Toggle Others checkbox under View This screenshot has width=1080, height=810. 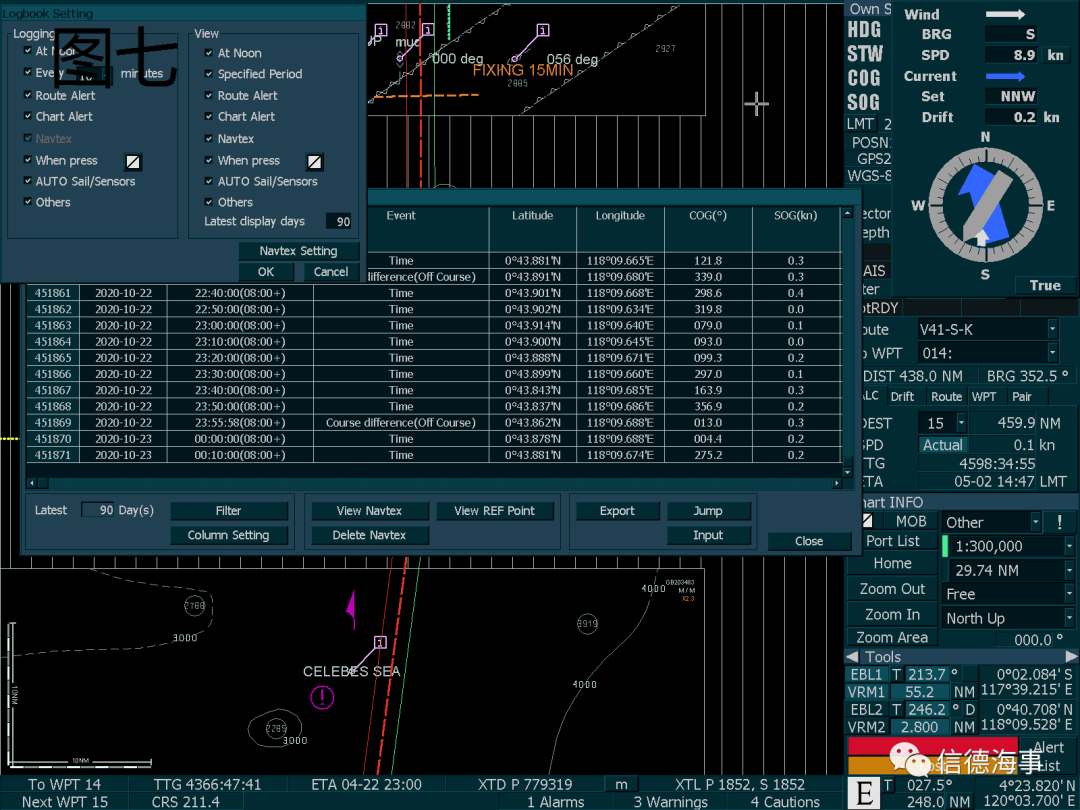[209, 201]
